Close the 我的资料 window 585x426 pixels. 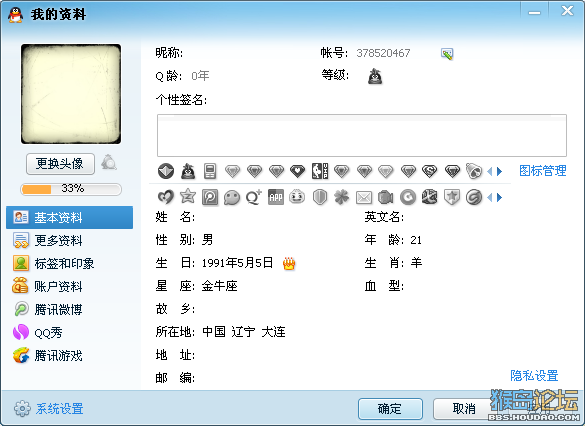click(x=567, y=11)
